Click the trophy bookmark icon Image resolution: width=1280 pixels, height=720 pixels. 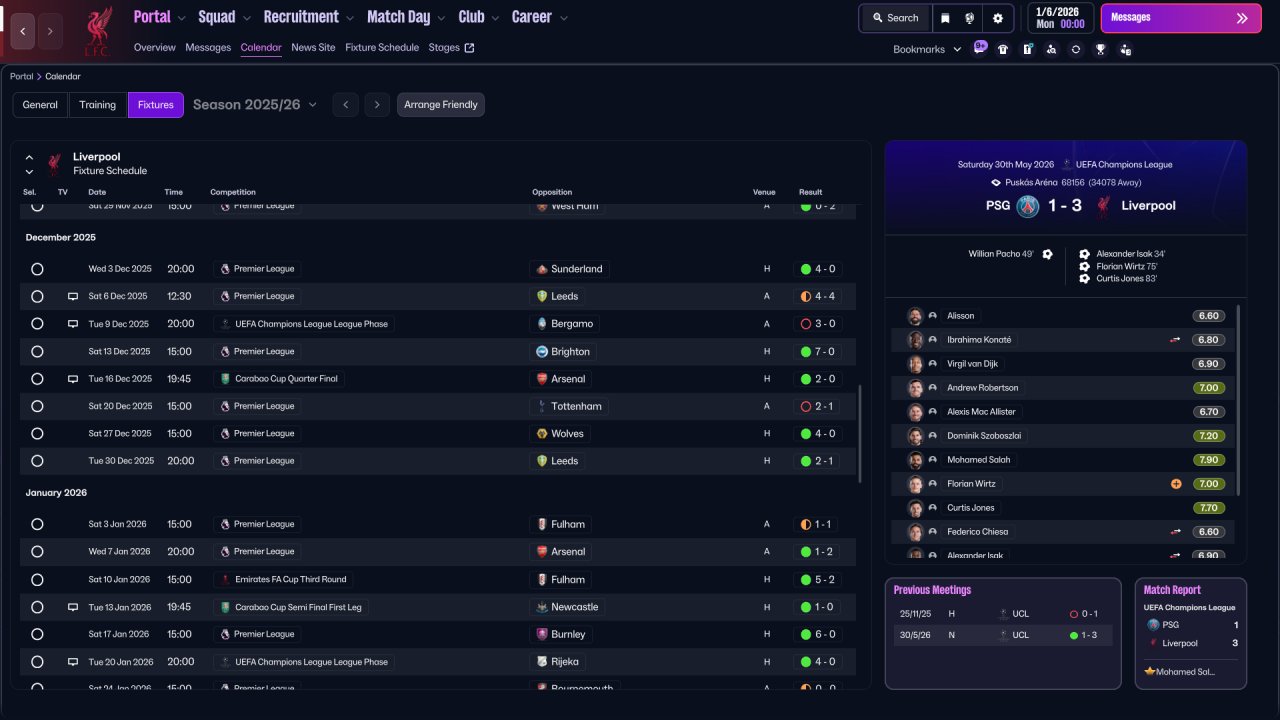pos(1100,49)
